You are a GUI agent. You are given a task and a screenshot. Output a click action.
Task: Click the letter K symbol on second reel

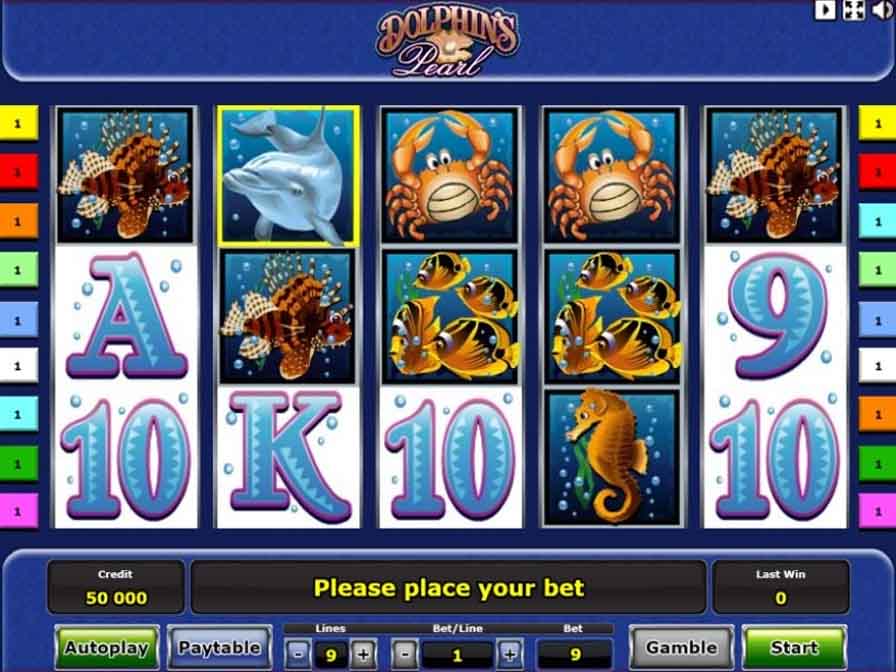click(289, 458)
